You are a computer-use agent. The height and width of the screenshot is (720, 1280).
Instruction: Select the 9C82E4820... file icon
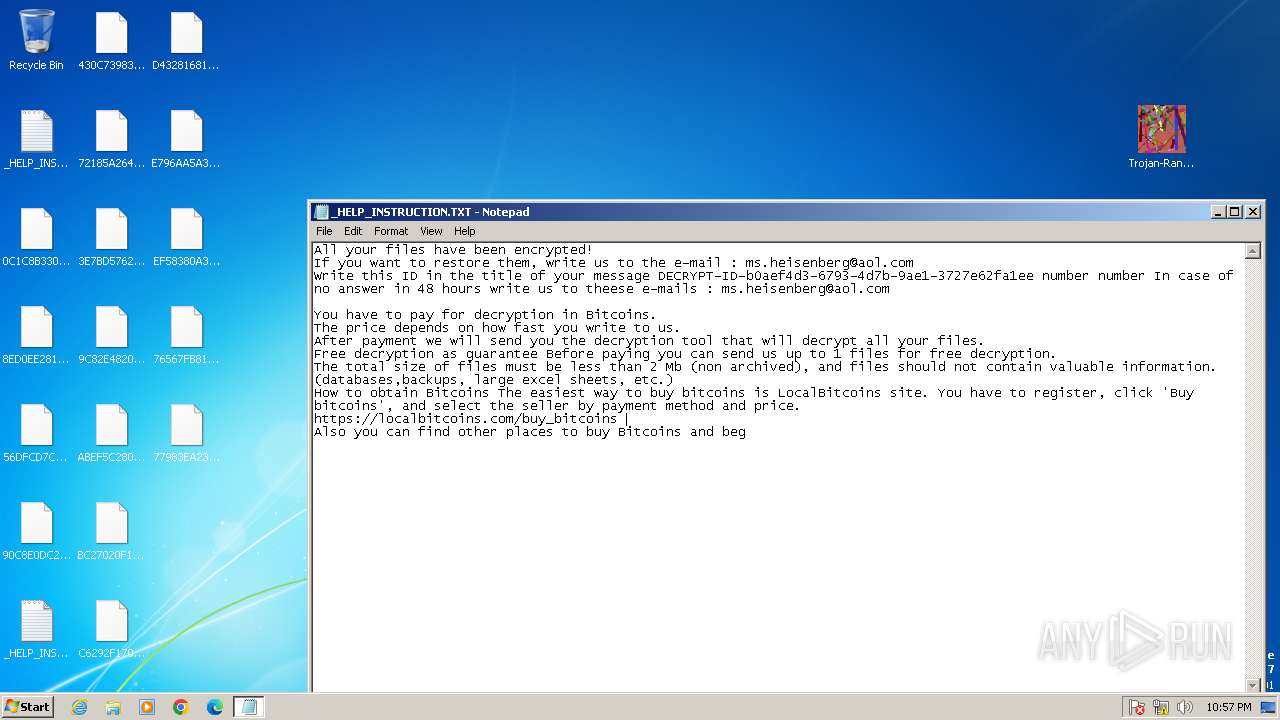click(x=111, y=334)
